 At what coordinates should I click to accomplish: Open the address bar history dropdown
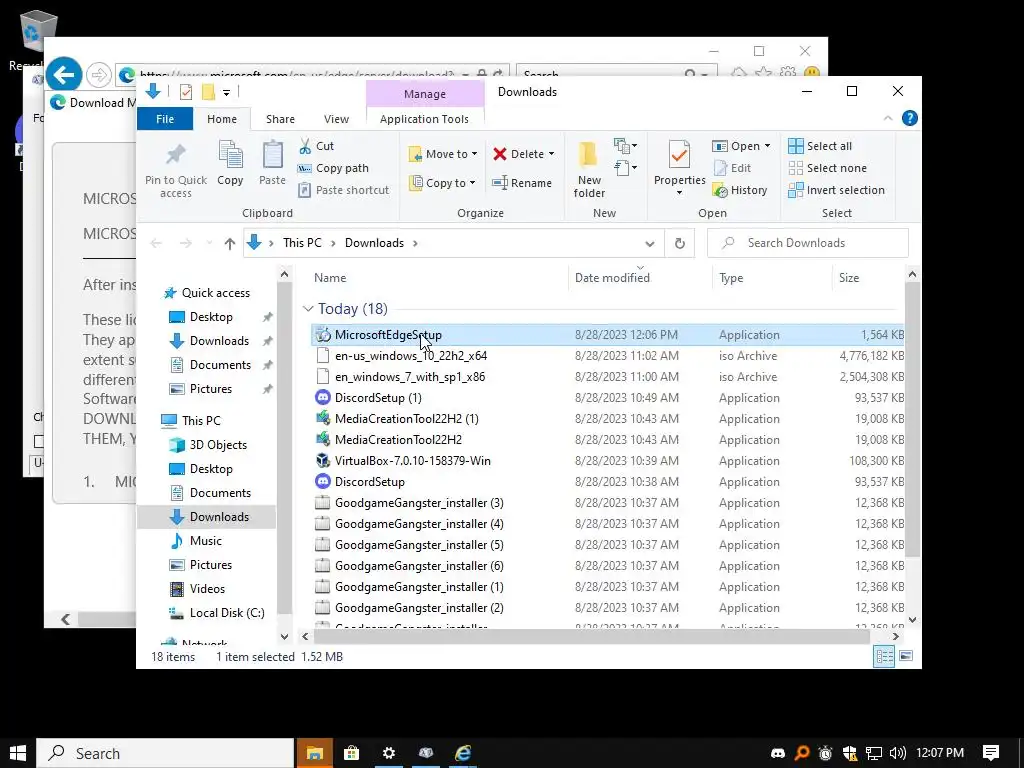(649, 244)
